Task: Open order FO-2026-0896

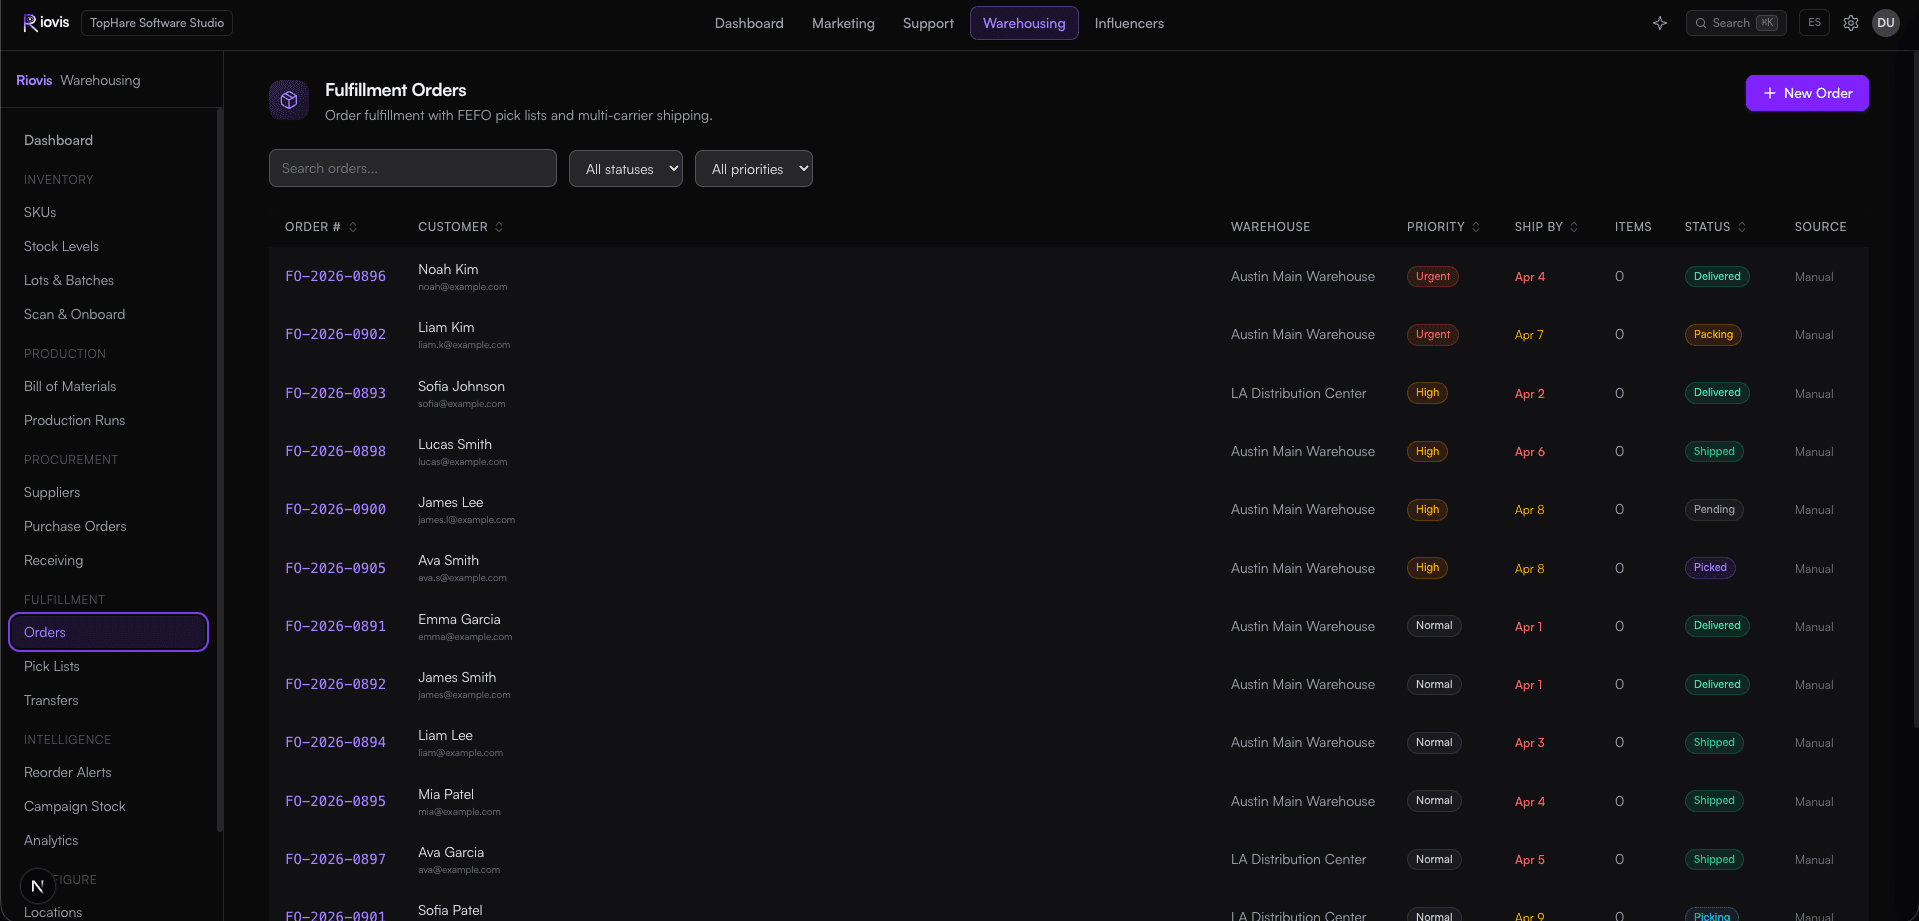Action: (x=335, y=277)
